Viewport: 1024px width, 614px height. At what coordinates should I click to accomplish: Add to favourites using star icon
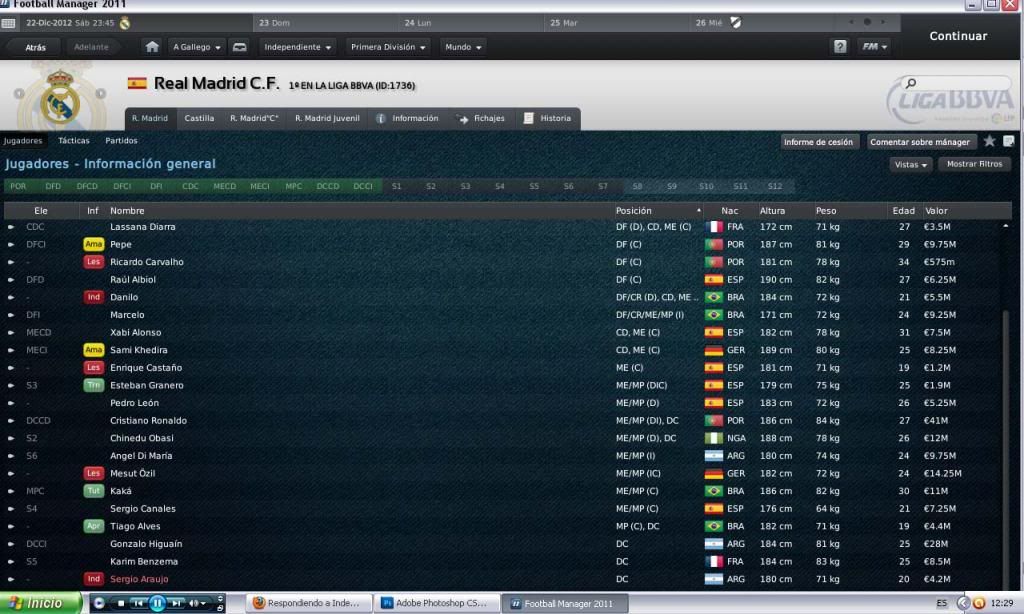coord(989,140)
